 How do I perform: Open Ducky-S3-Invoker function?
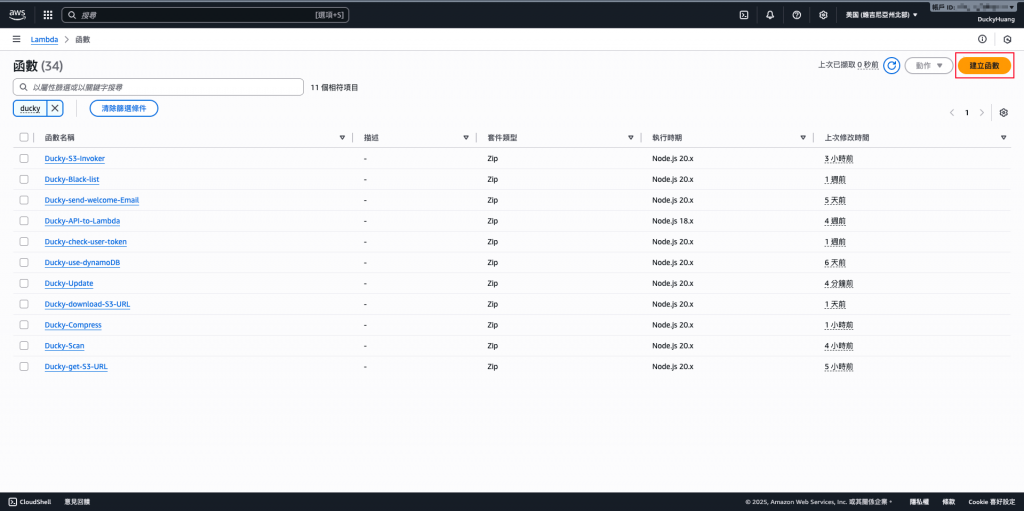tap(74, 158)
